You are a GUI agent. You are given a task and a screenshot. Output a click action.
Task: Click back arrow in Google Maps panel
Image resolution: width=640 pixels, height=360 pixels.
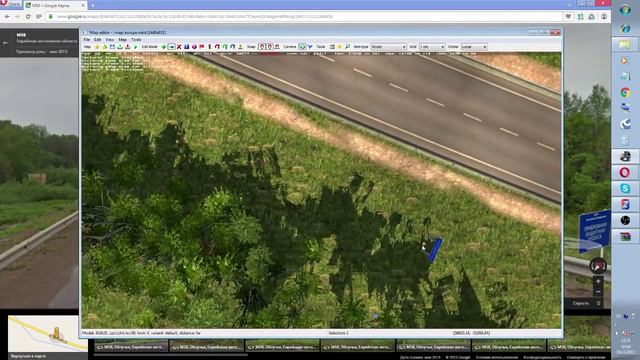(x=6, y=42)
